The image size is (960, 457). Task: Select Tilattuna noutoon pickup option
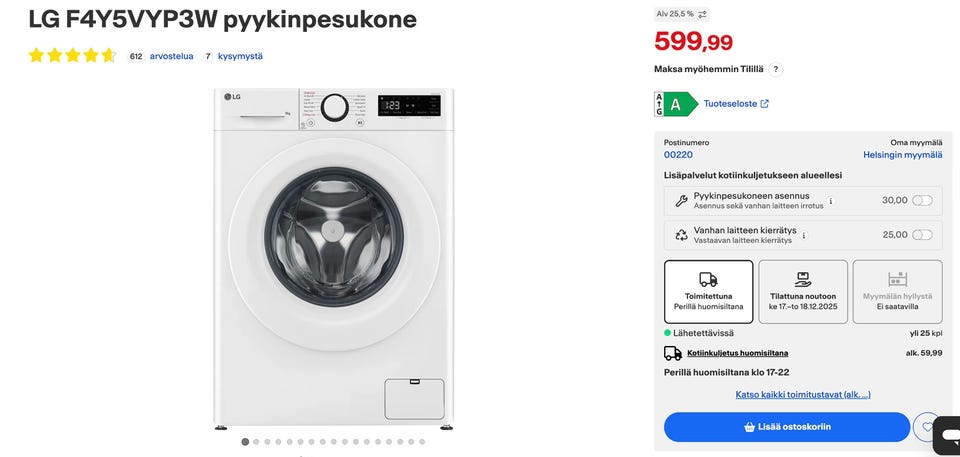coord(802,292)
